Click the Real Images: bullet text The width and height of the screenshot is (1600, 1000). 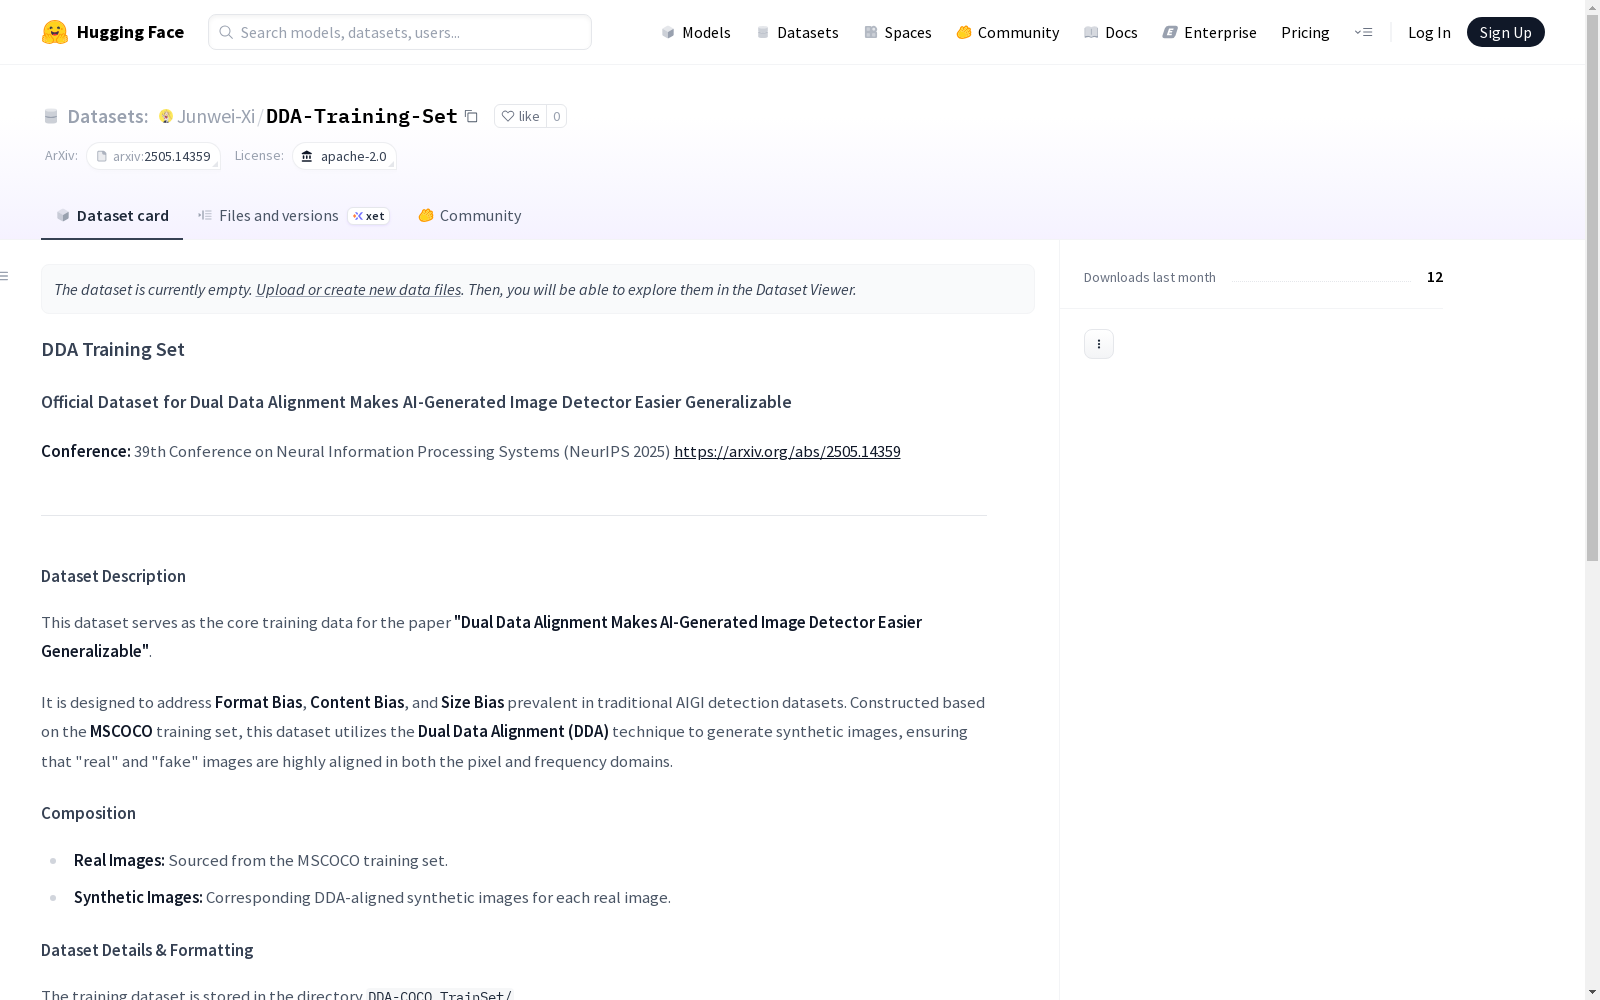(119, 860)
